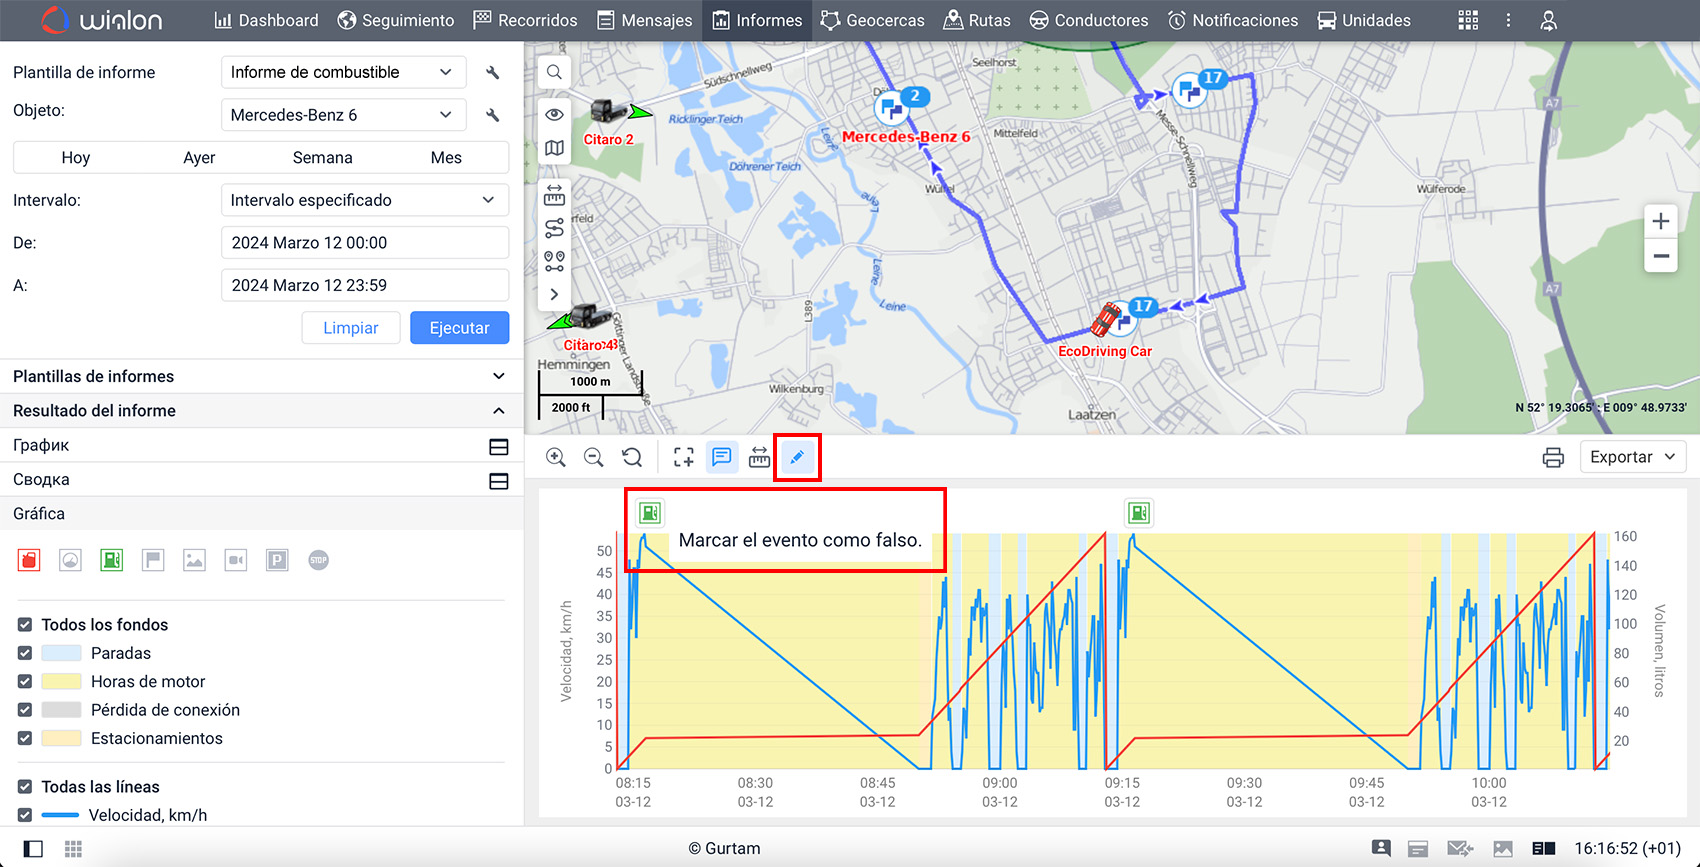Uncheck the Paradas checkbox
The image size is (1700, 867).
coord(25,653)
